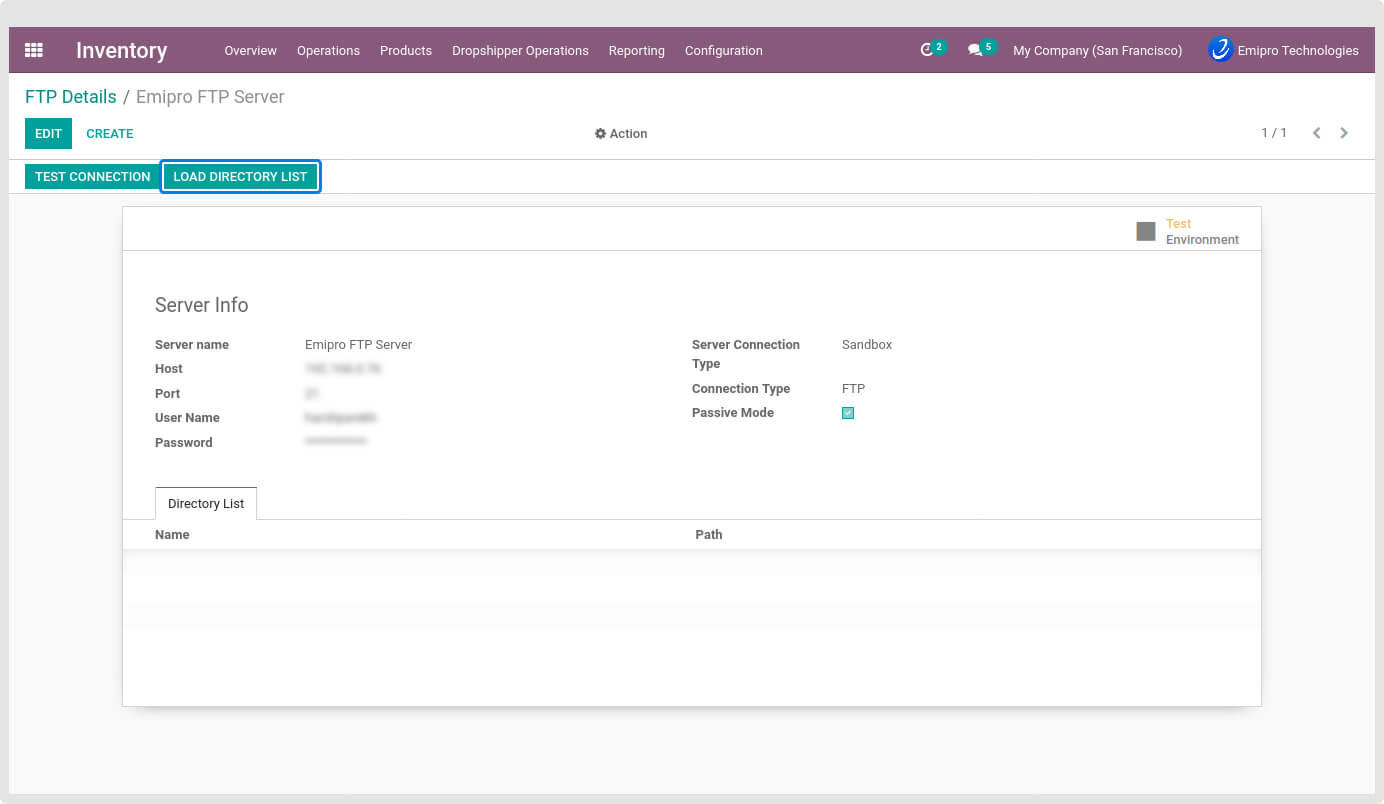Go to previous record arrow
The image size is (1384, 804).
click(x=1316, y=133)
